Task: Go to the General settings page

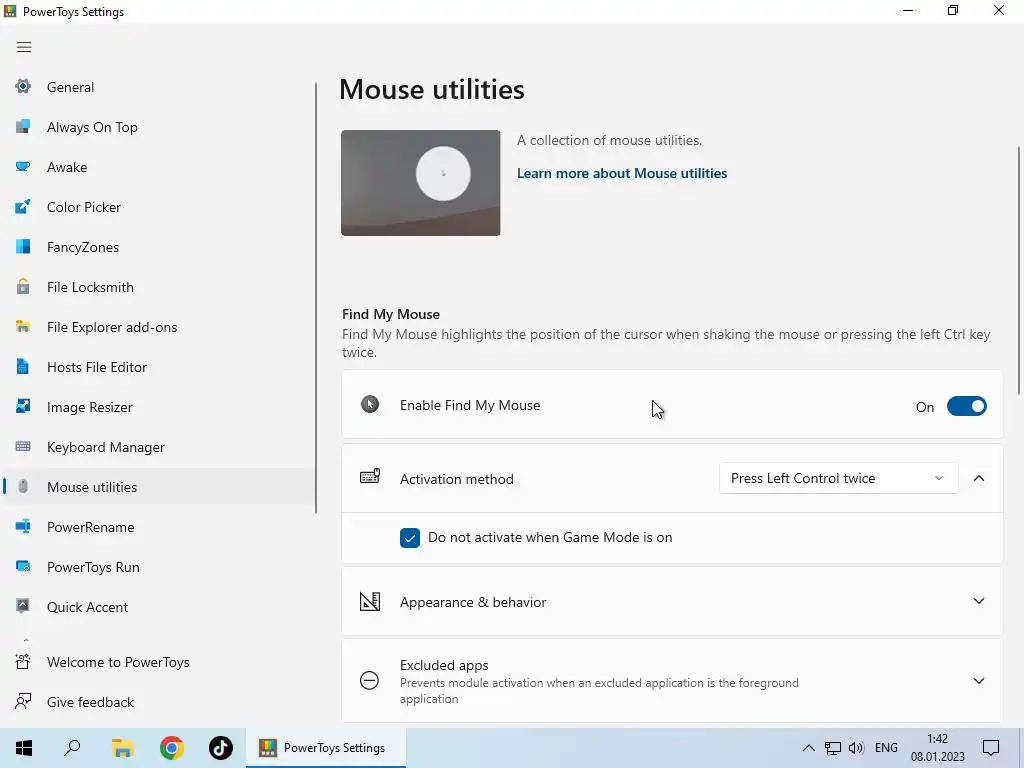Action: (x=159, y=87)
